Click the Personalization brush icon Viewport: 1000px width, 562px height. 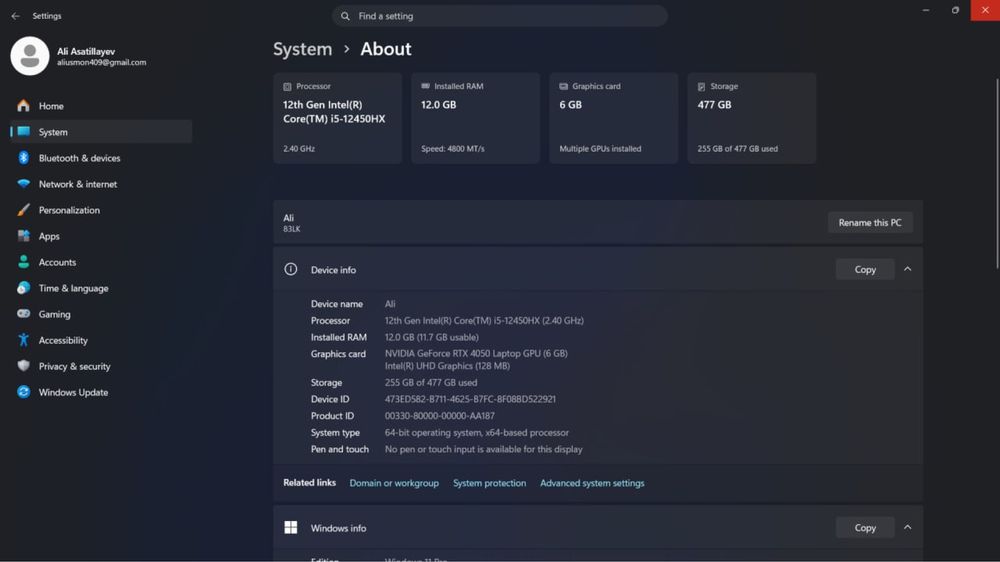coord(24,210)
